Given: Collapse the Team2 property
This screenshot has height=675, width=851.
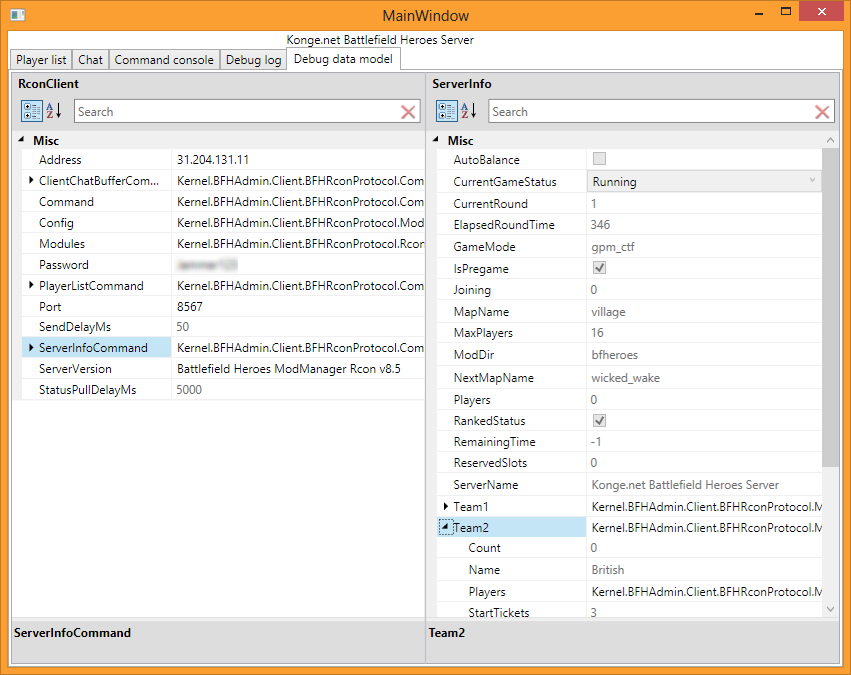Looking at the screenshot, I should 446,527.
